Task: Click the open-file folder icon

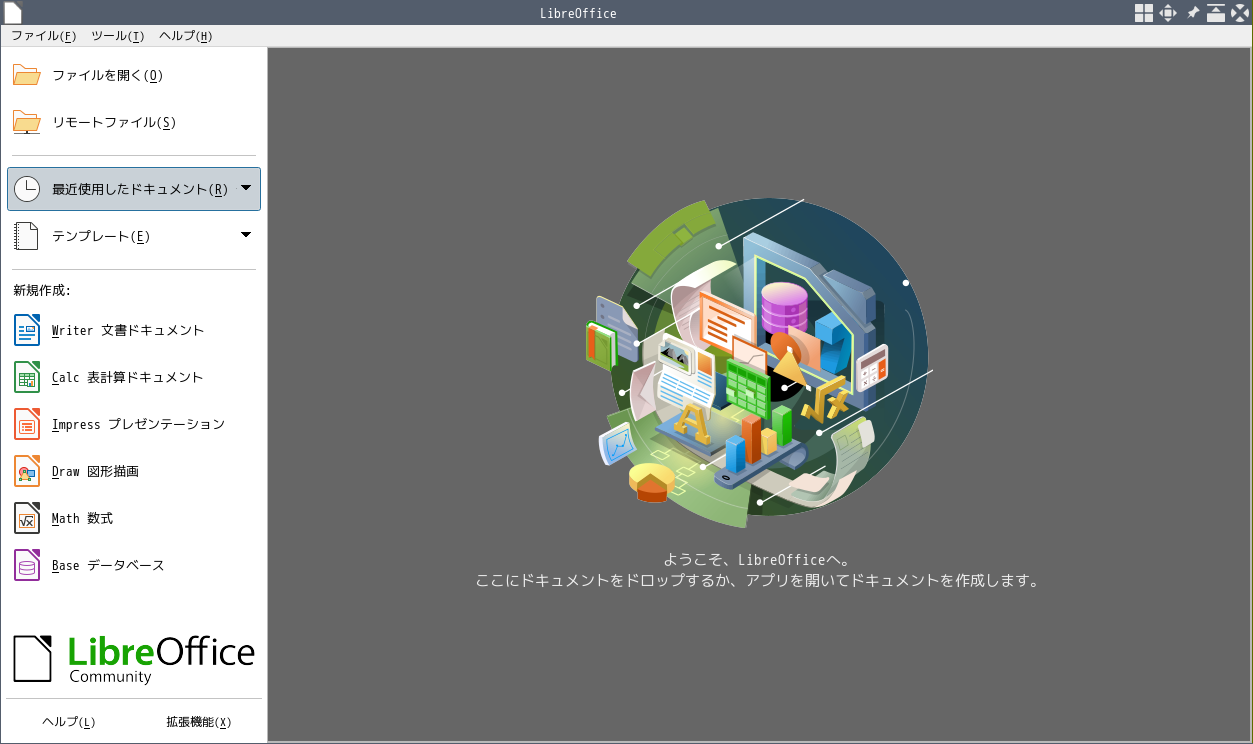Action: point(26,75)
